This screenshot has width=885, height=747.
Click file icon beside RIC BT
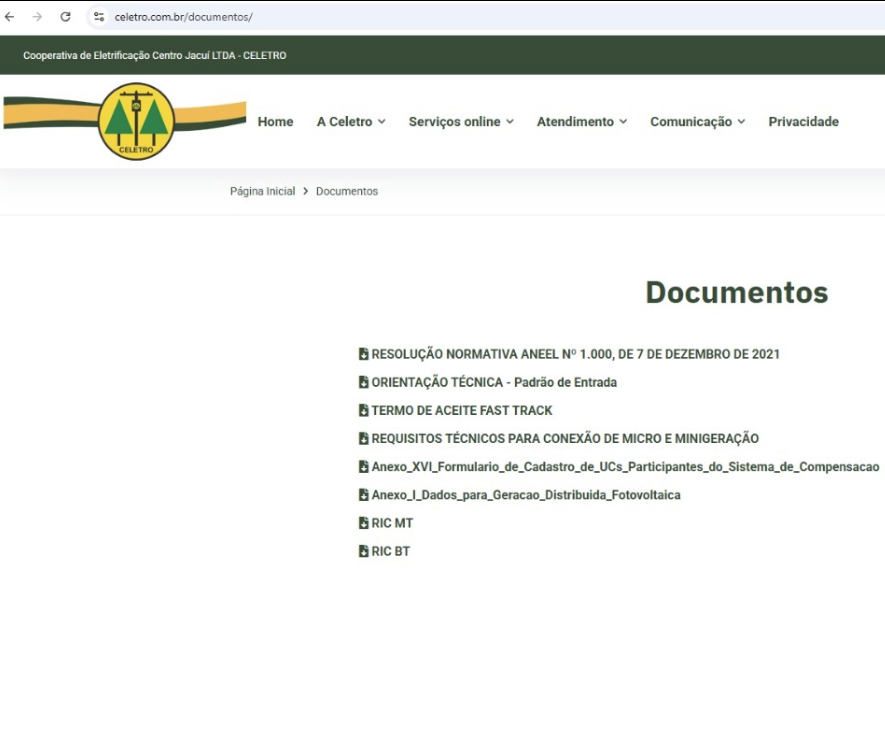coord(363,552)
